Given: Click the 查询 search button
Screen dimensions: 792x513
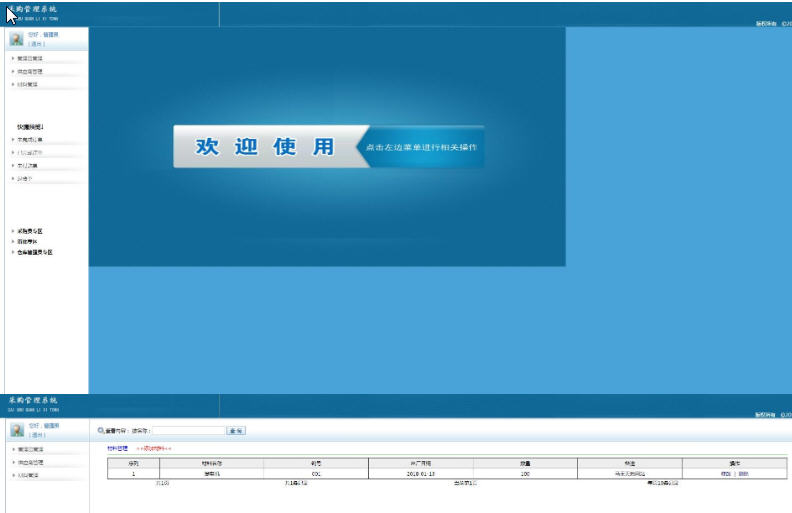Looking at the screenshot, I should 236,431.
